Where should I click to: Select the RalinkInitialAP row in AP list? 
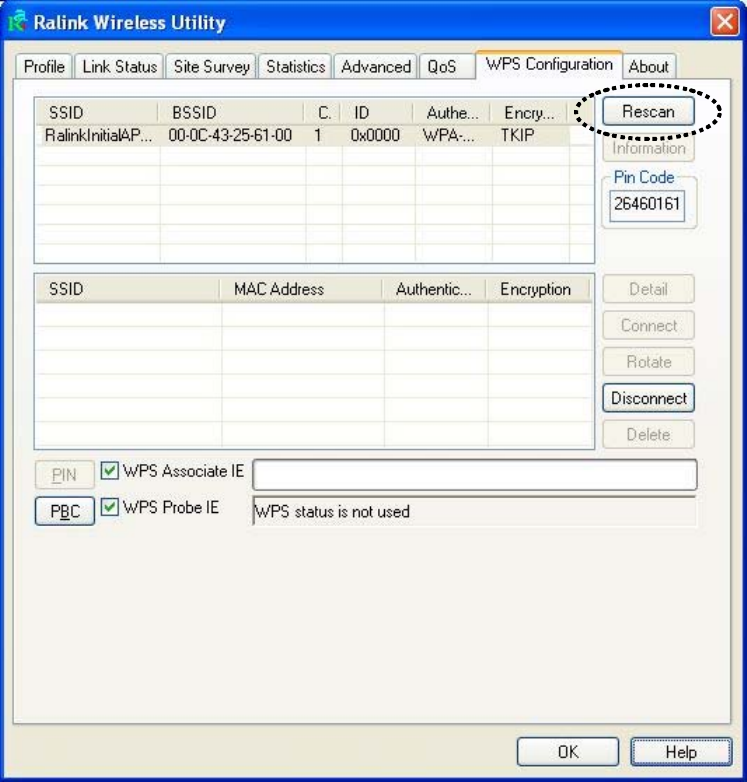pyautogui.click(x=302, y=135)
